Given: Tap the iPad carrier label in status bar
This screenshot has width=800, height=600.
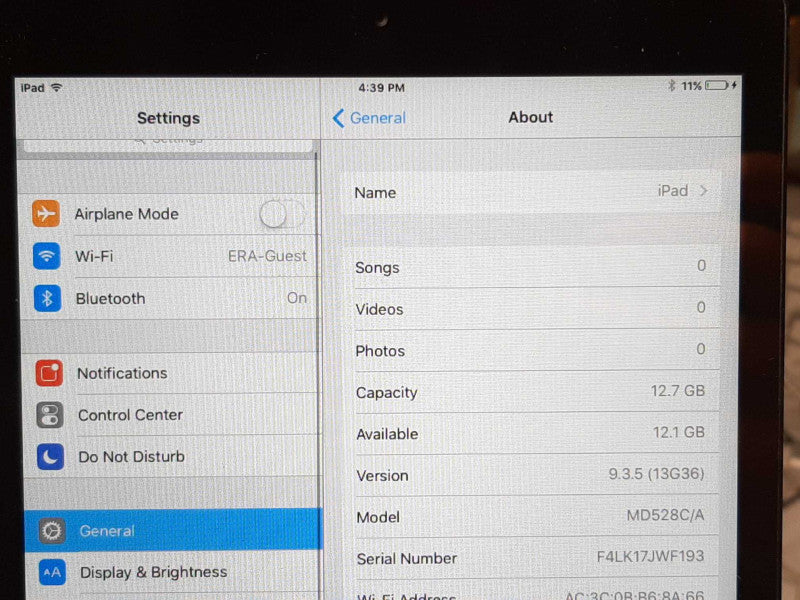Looking at the screenshot, I should click(x=32, y=88).
